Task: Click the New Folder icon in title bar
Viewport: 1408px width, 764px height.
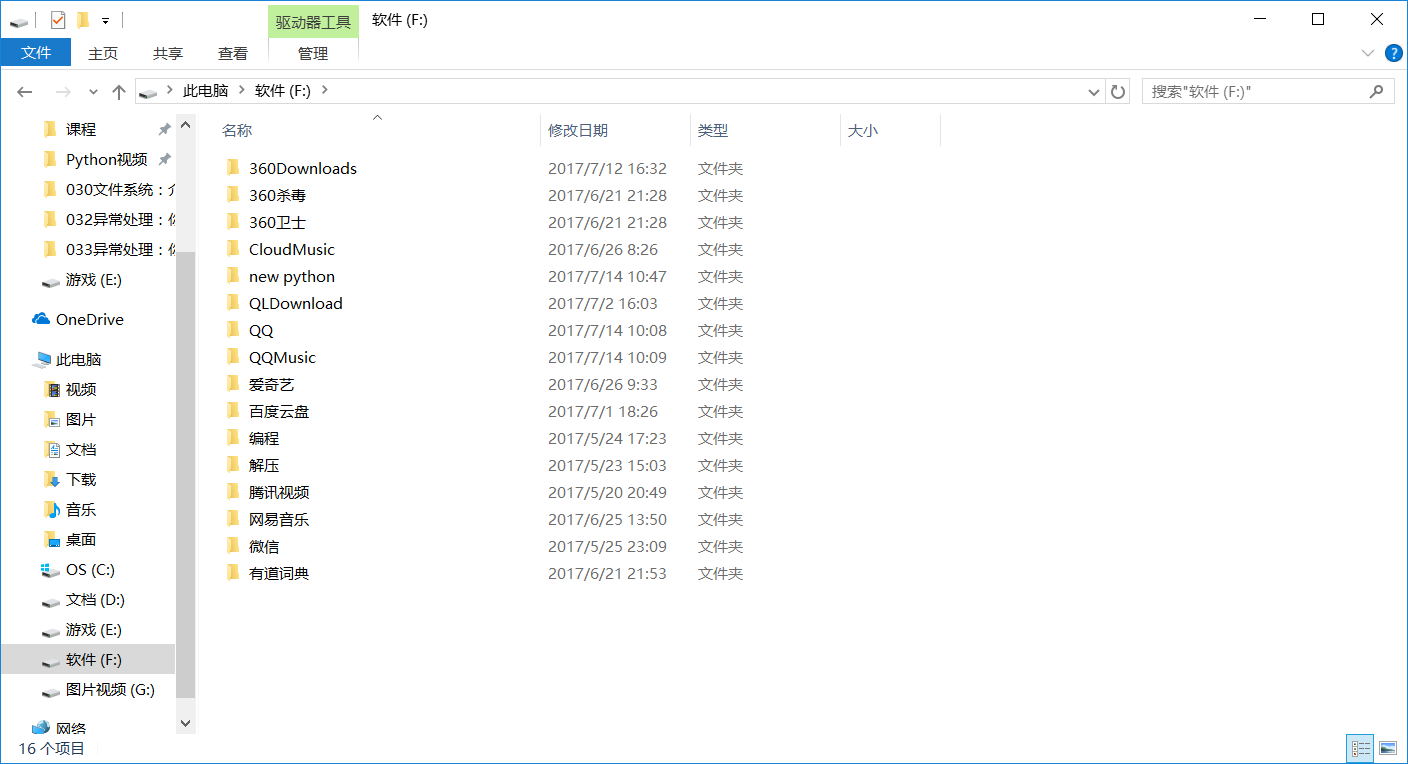Action: point(83,20)
